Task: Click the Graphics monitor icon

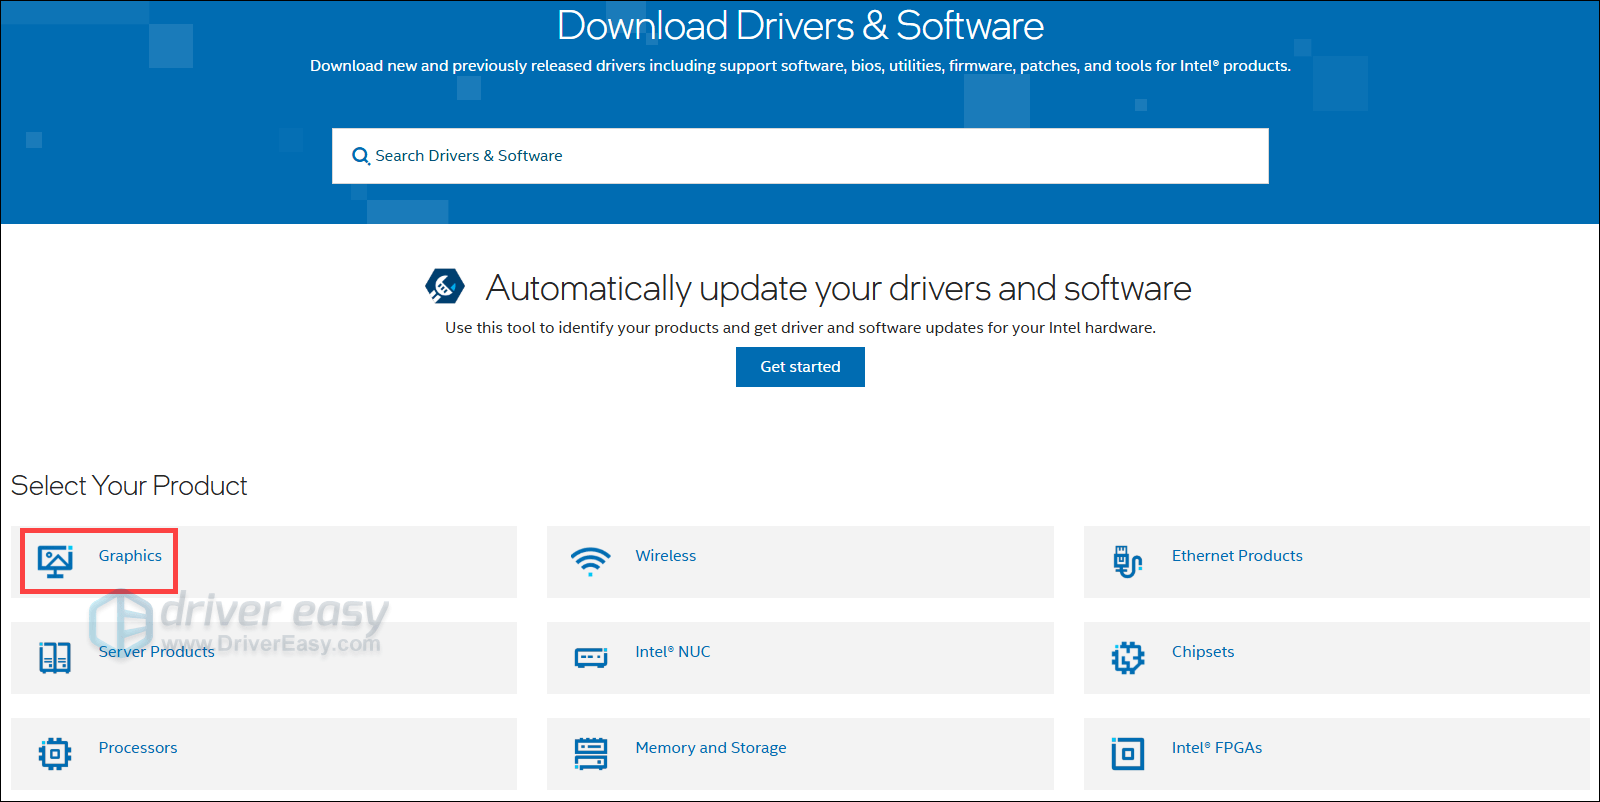Action: [x=55, y=561]
